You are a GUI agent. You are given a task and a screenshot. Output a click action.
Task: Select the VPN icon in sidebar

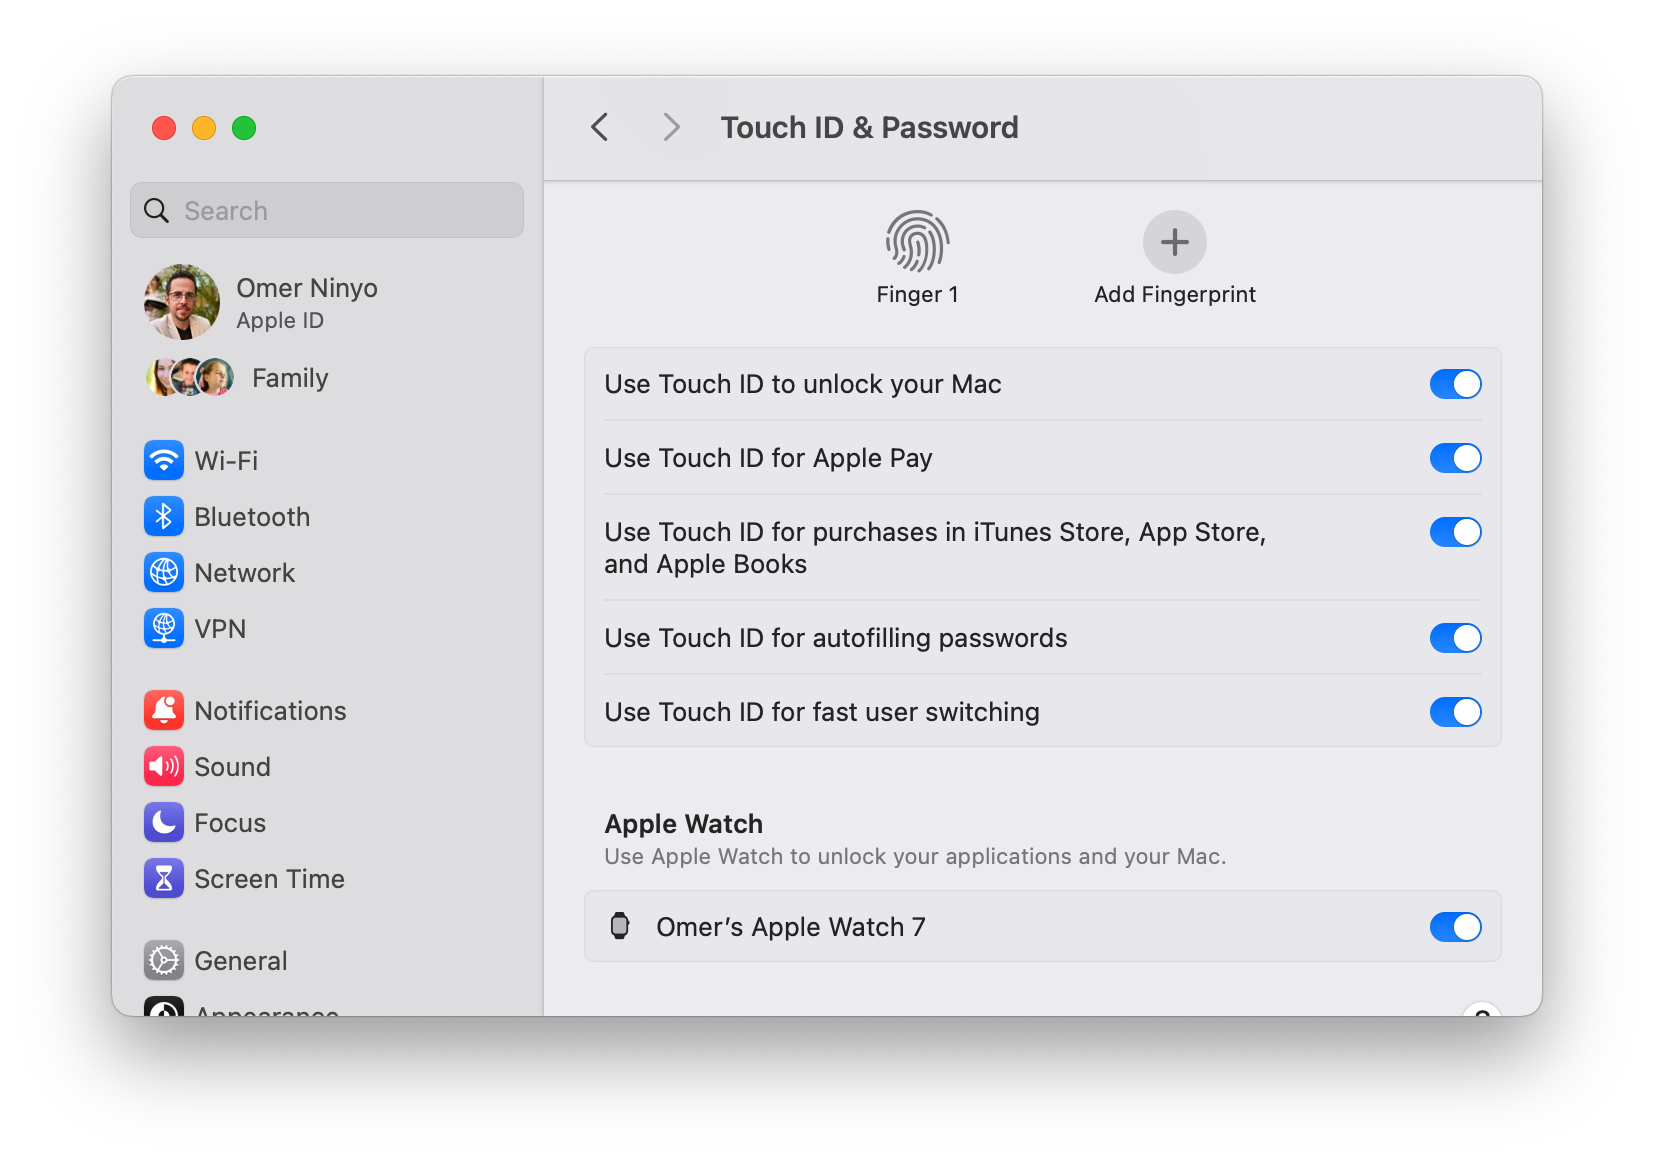click(164, 628)
